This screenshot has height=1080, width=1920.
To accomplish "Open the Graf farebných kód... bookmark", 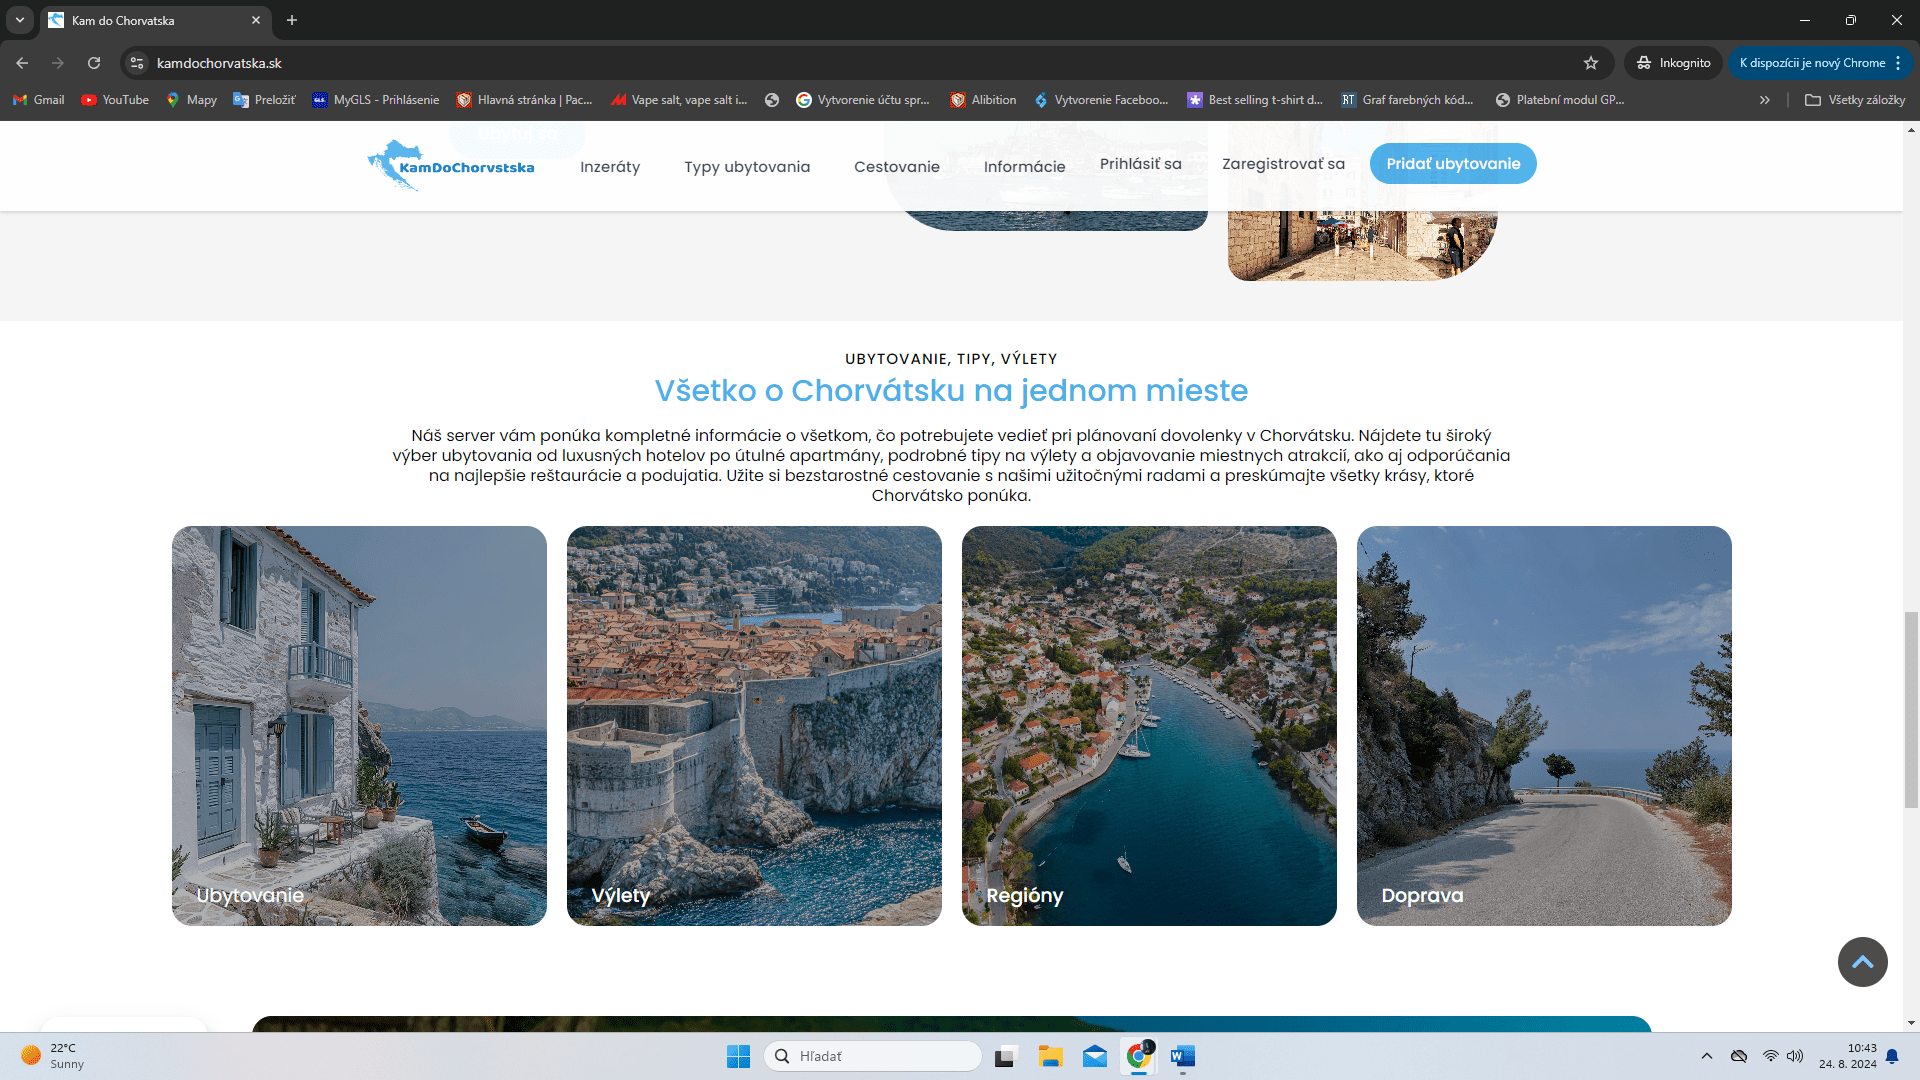I will point(1407,100).
